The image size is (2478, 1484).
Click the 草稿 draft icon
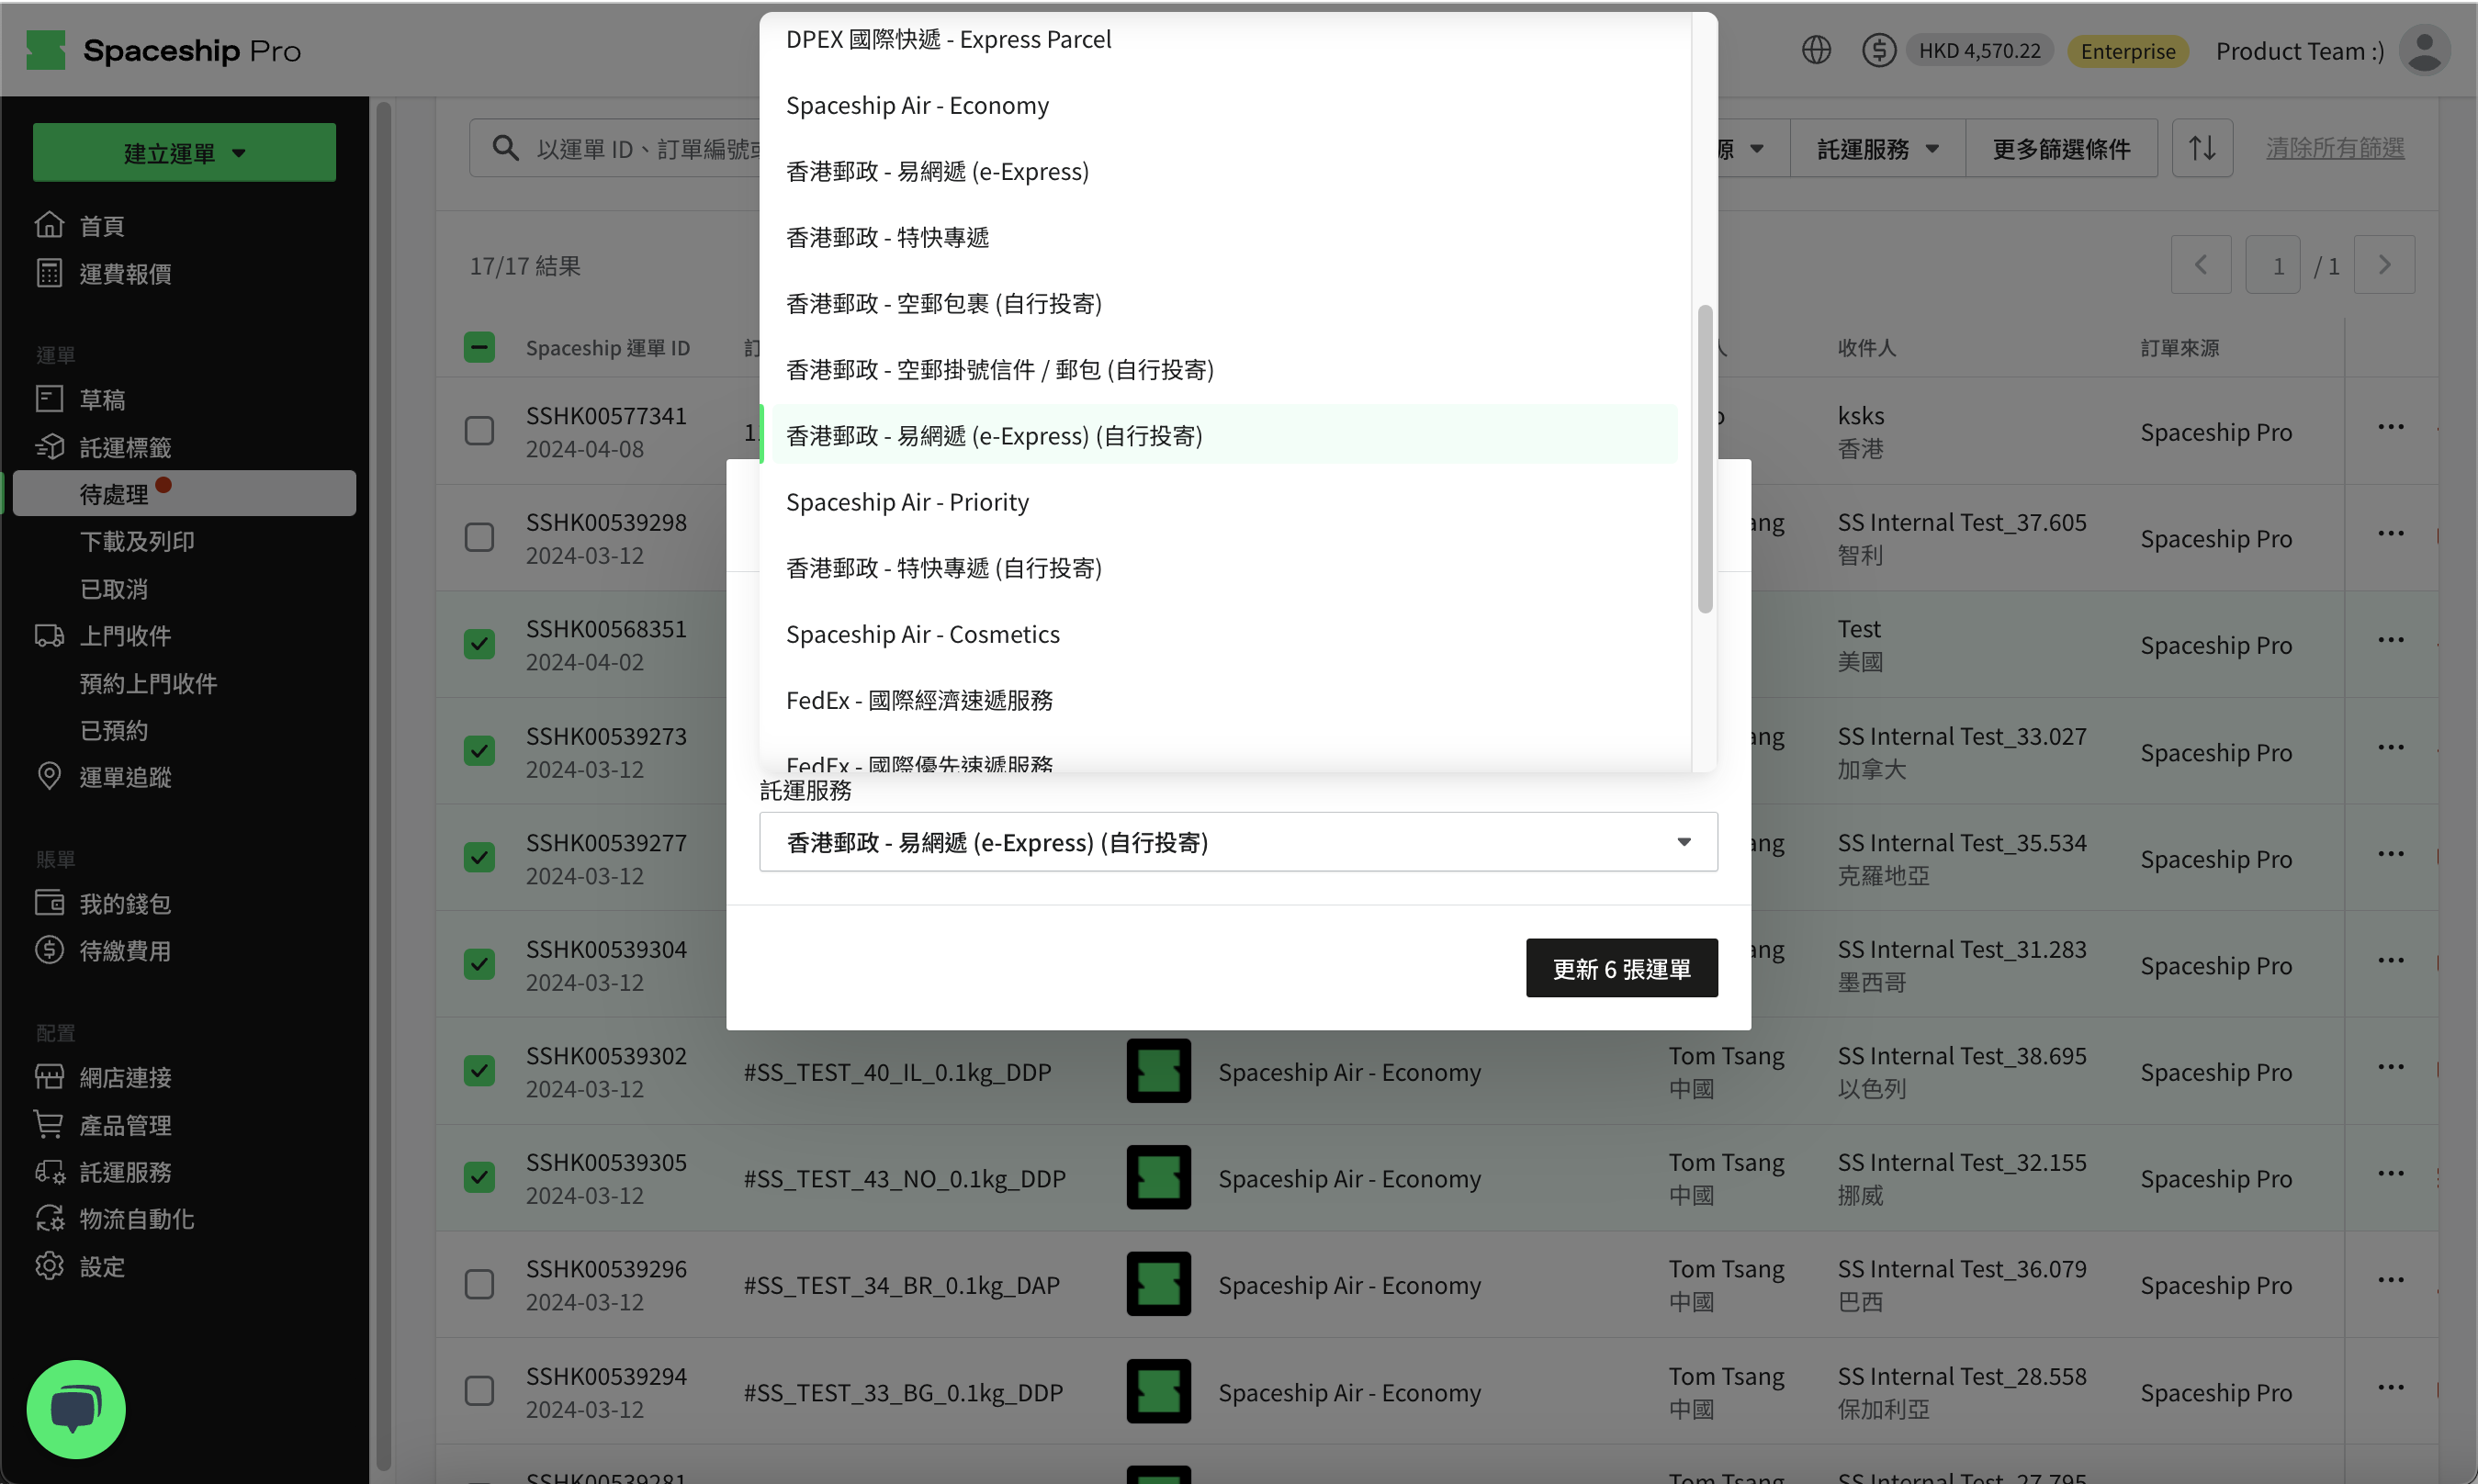pyautogui.click(x=49, y=399)
